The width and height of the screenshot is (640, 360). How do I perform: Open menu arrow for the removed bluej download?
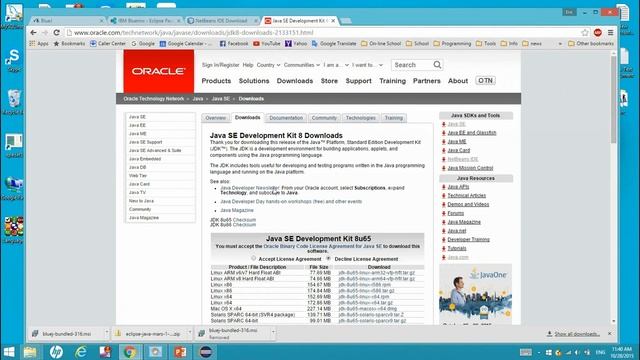point(273,332)
